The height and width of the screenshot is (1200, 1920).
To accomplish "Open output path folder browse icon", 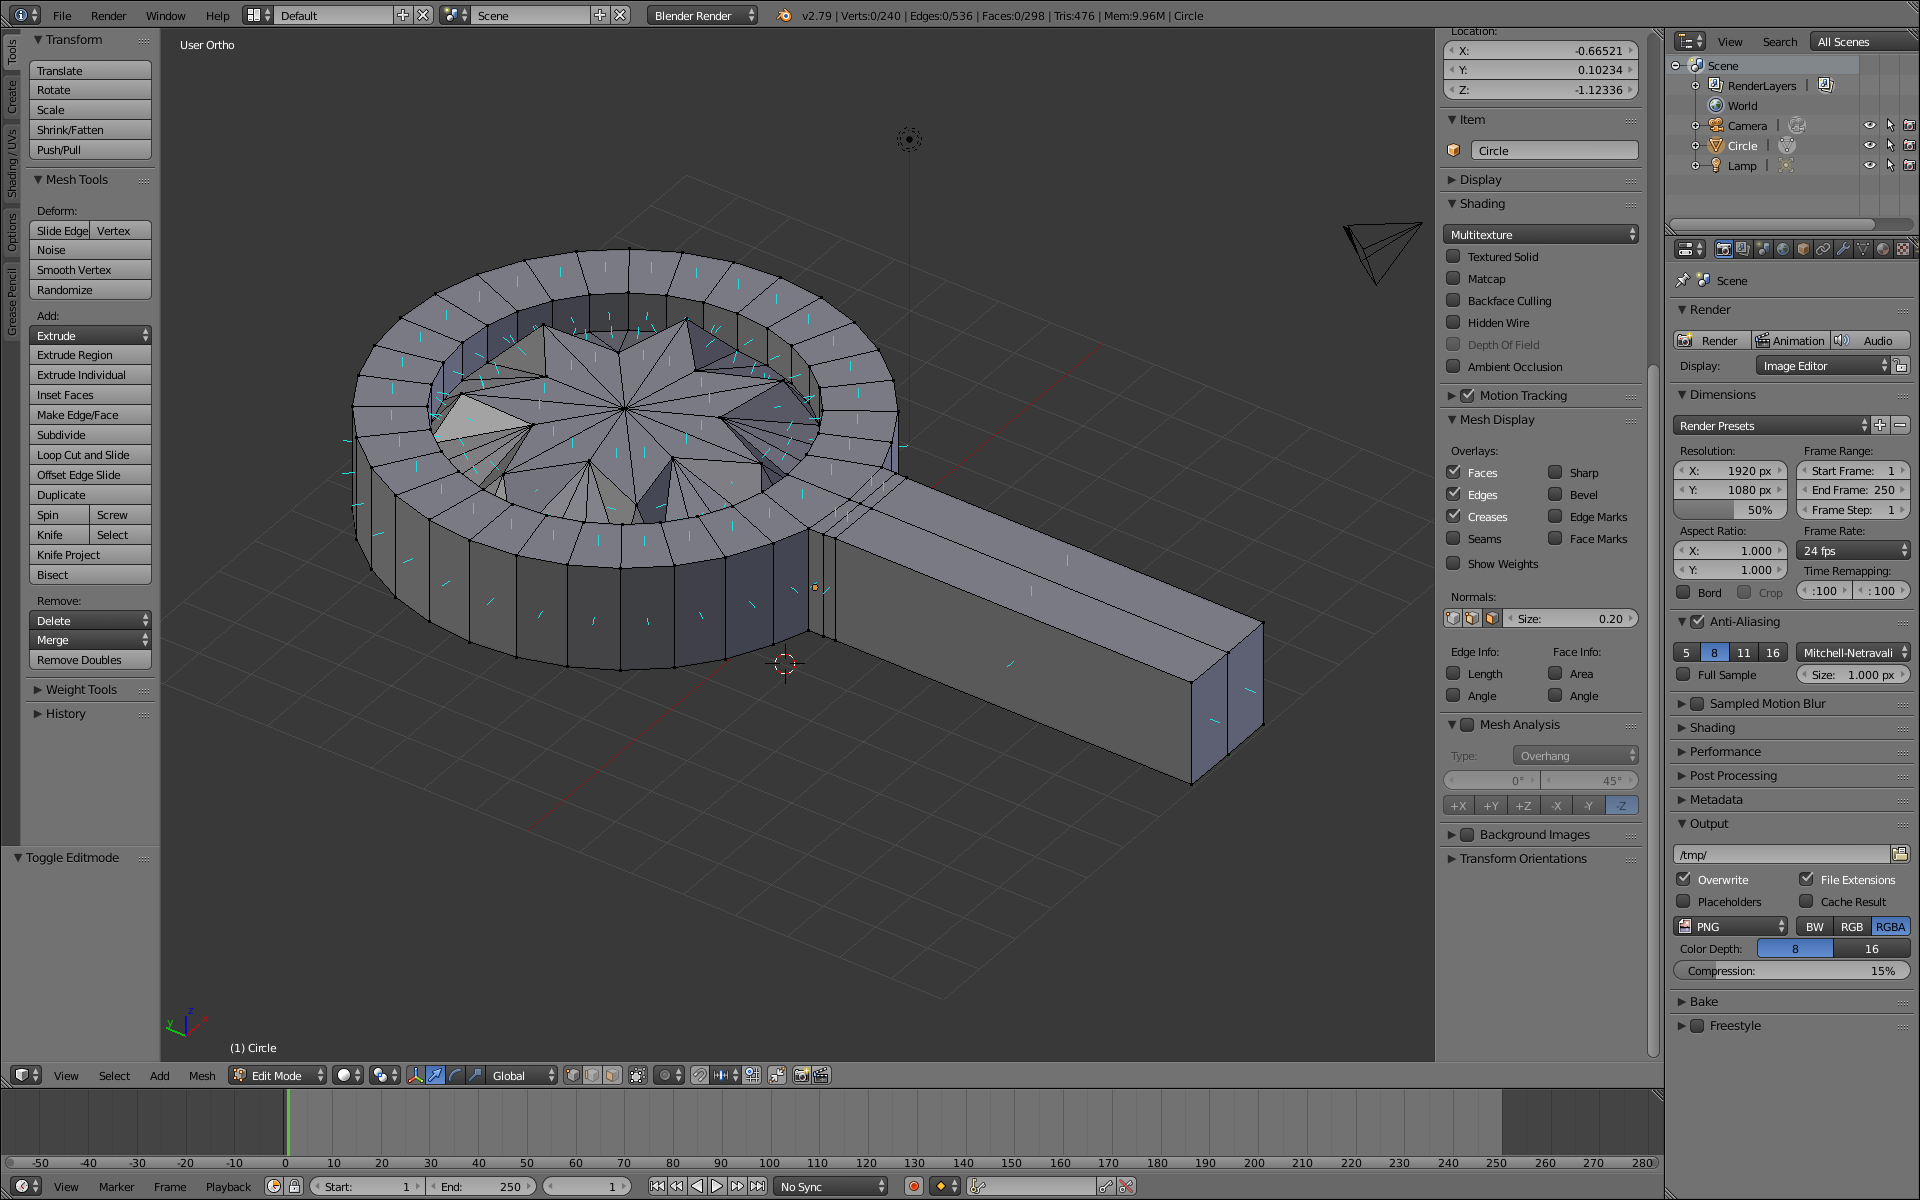I will [1900, 854].
